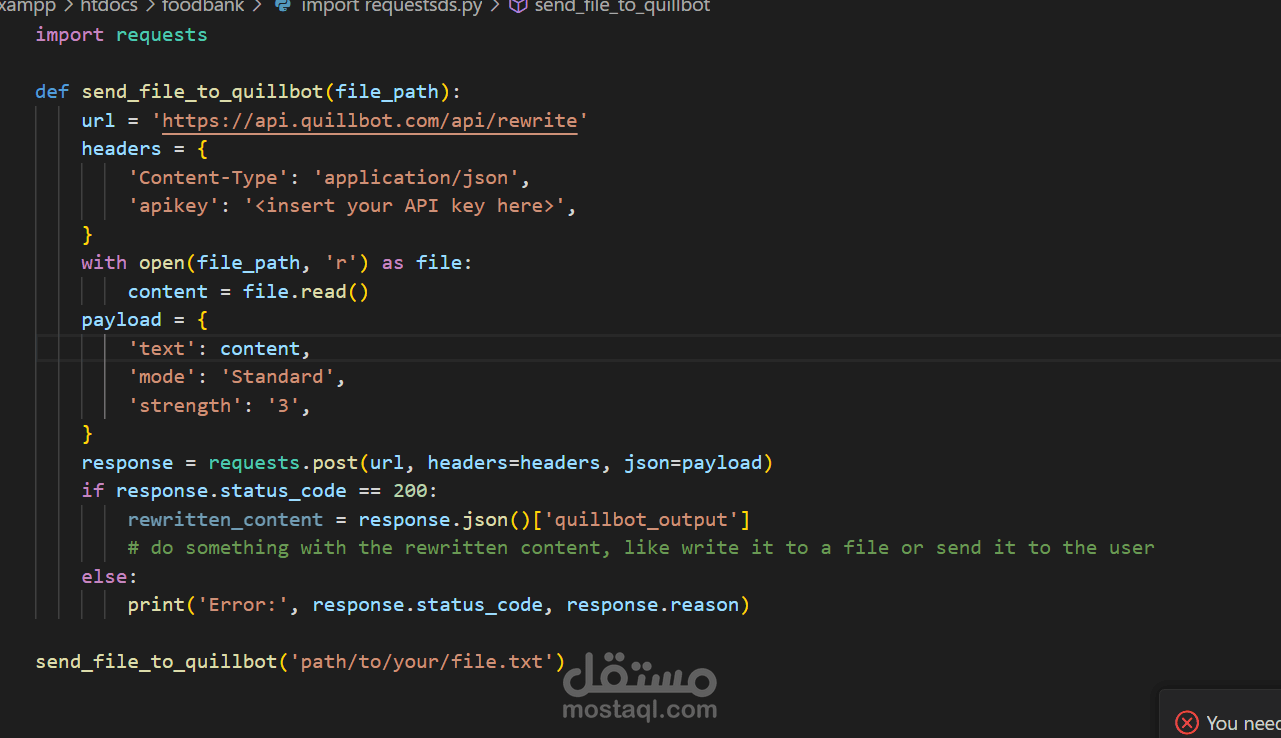
Task: Open the foodbank breadcrumb dropdown
Action: click(x=203, y=7)
